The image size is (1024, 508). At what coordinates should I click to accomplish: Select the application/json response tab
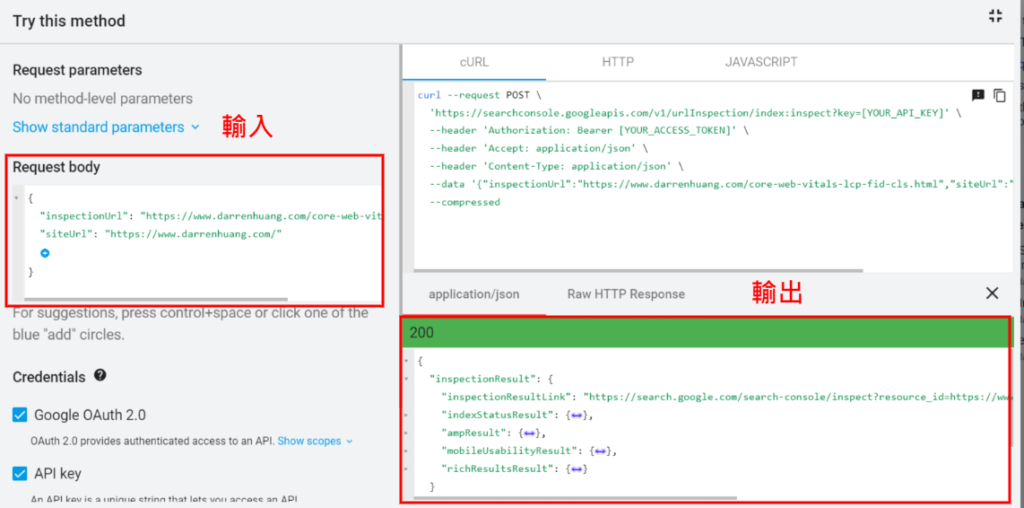tap(474, 294)
